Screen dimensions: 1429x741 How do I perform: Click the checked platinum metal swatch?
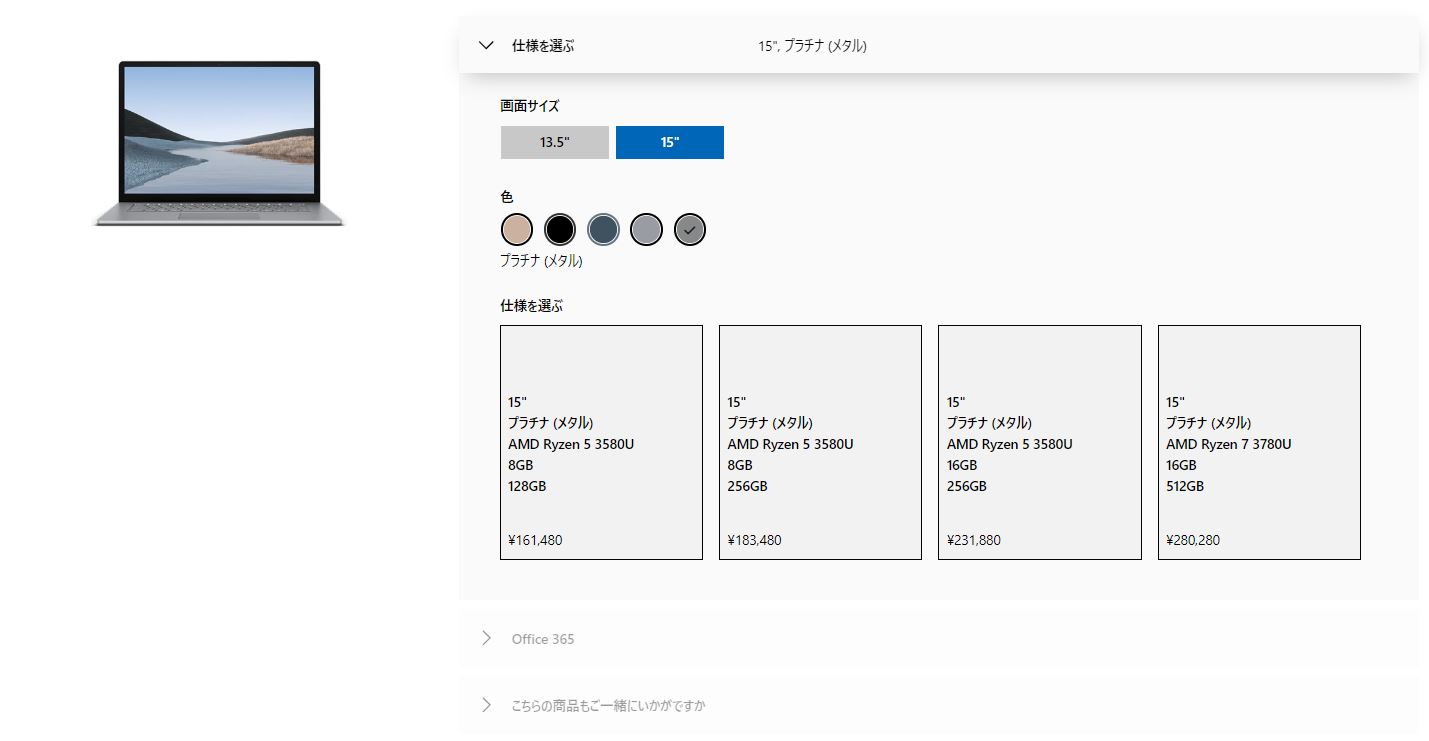click(x=690, y=229)
